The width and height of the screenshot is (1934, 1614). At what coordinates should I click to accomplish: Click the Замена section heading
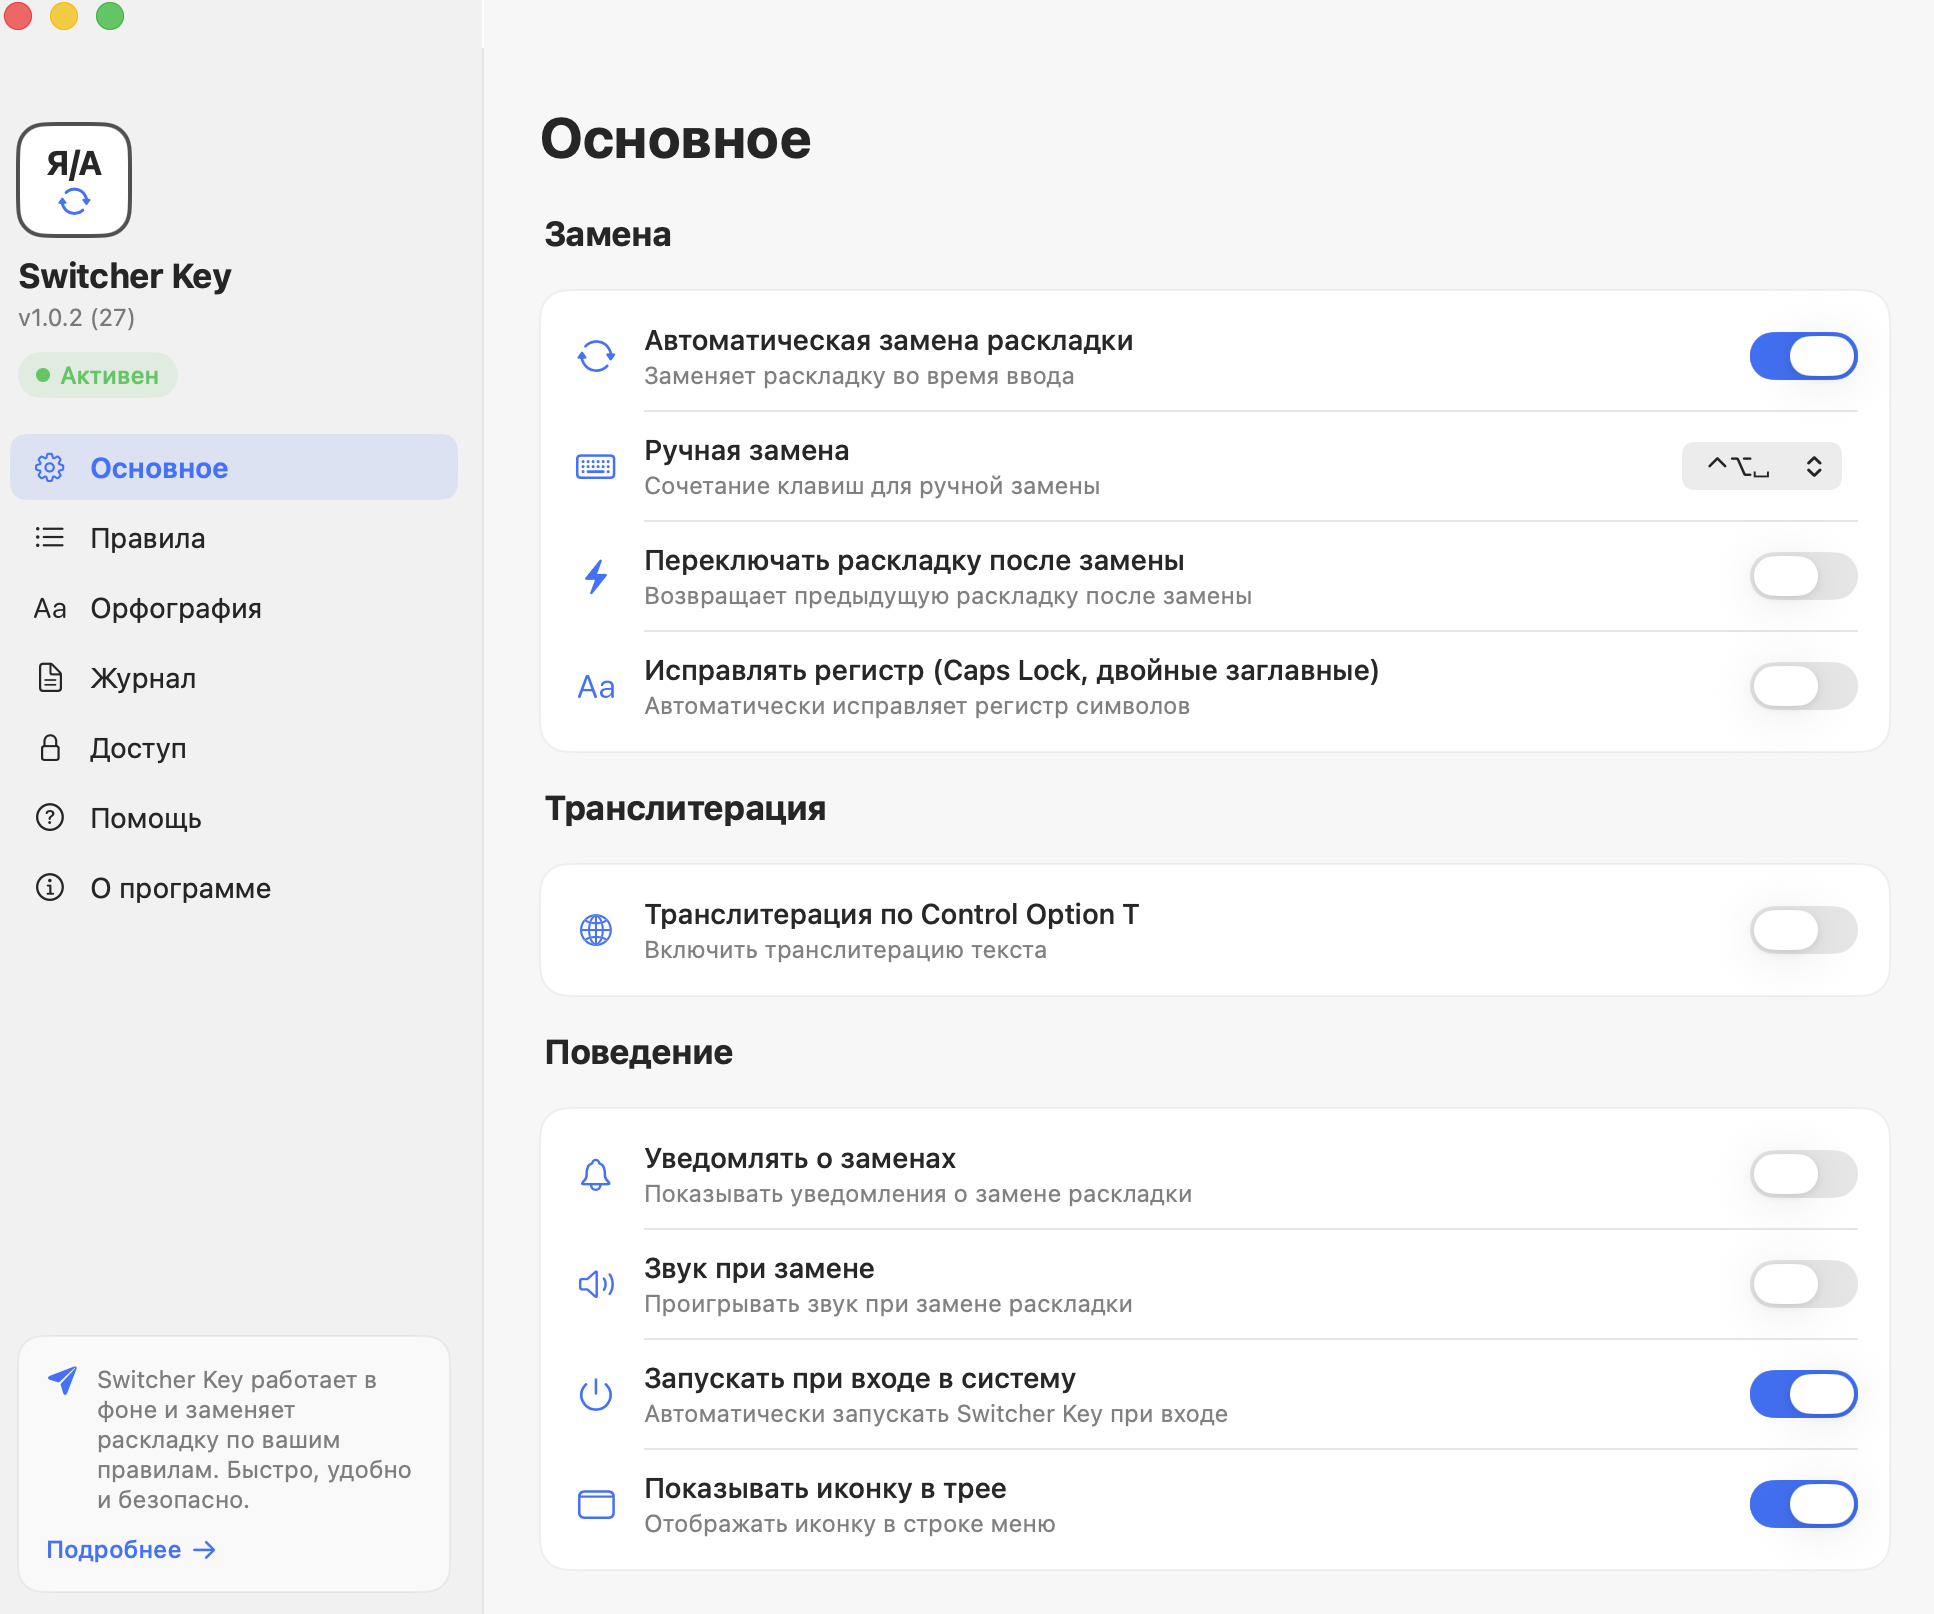pyautogui.click(x=608, y=234)
